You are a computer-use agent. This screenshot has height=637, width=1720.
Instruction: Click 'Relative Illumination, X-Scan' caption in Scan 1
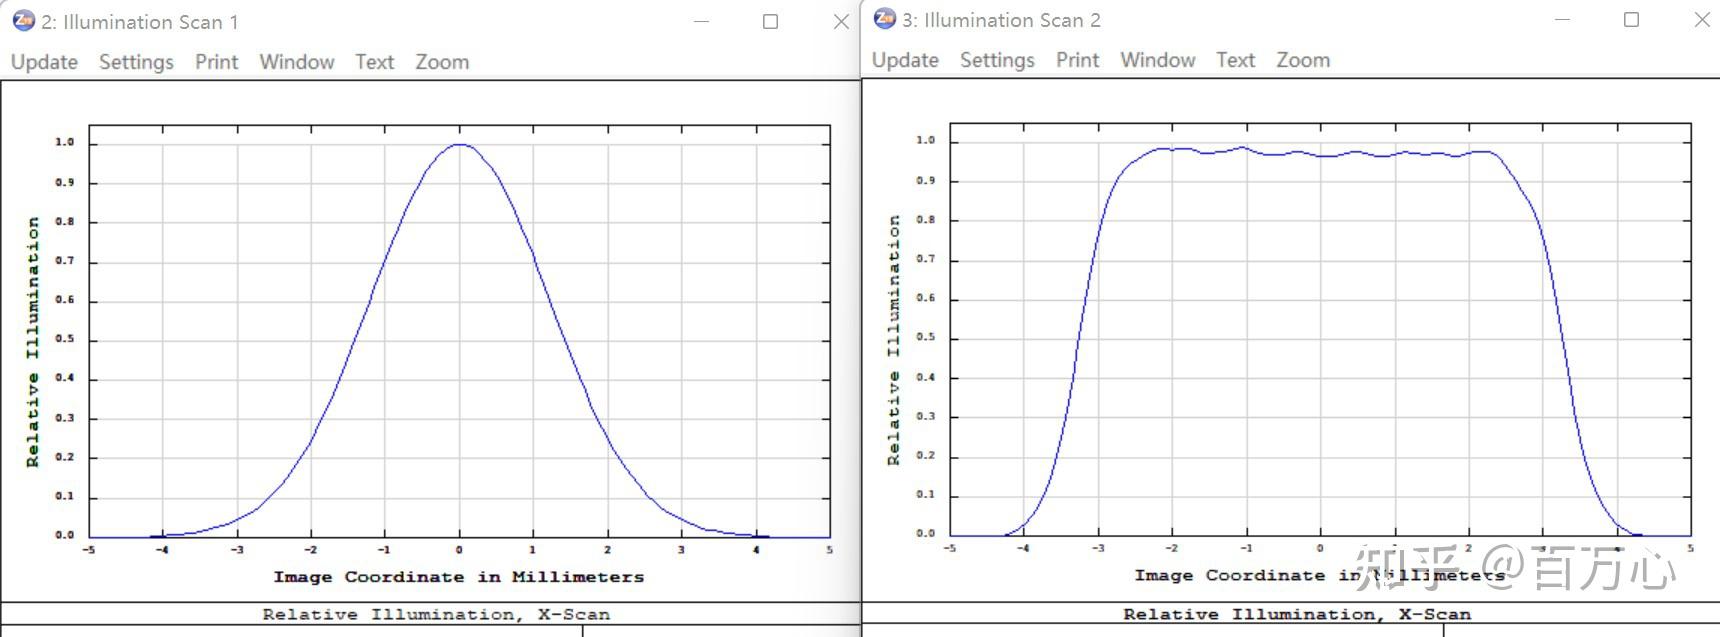[436, 614]
